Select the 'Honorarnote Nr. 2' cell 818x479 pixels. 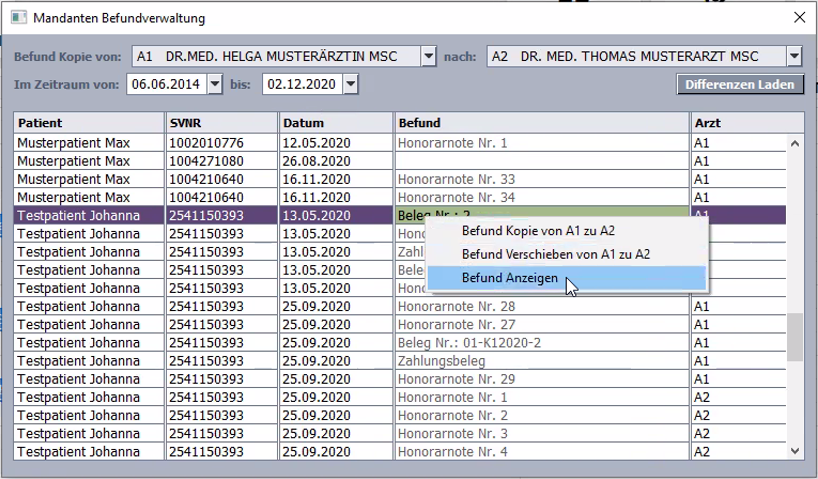(x=542, y=415)
